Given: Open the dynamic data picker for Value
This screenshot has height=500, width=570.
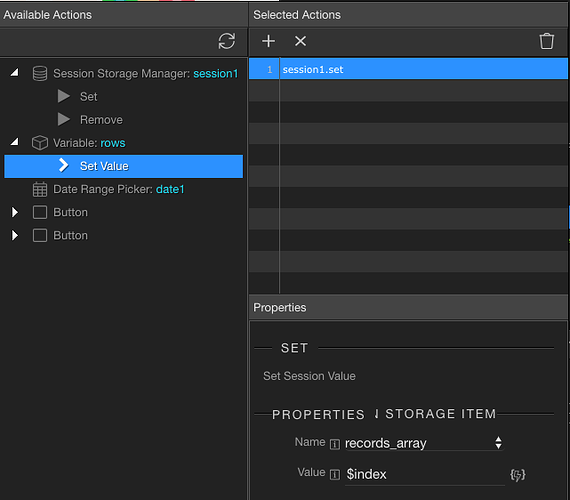Looking at the screenshot, I should pyautogui.click(x=518, y=475).
